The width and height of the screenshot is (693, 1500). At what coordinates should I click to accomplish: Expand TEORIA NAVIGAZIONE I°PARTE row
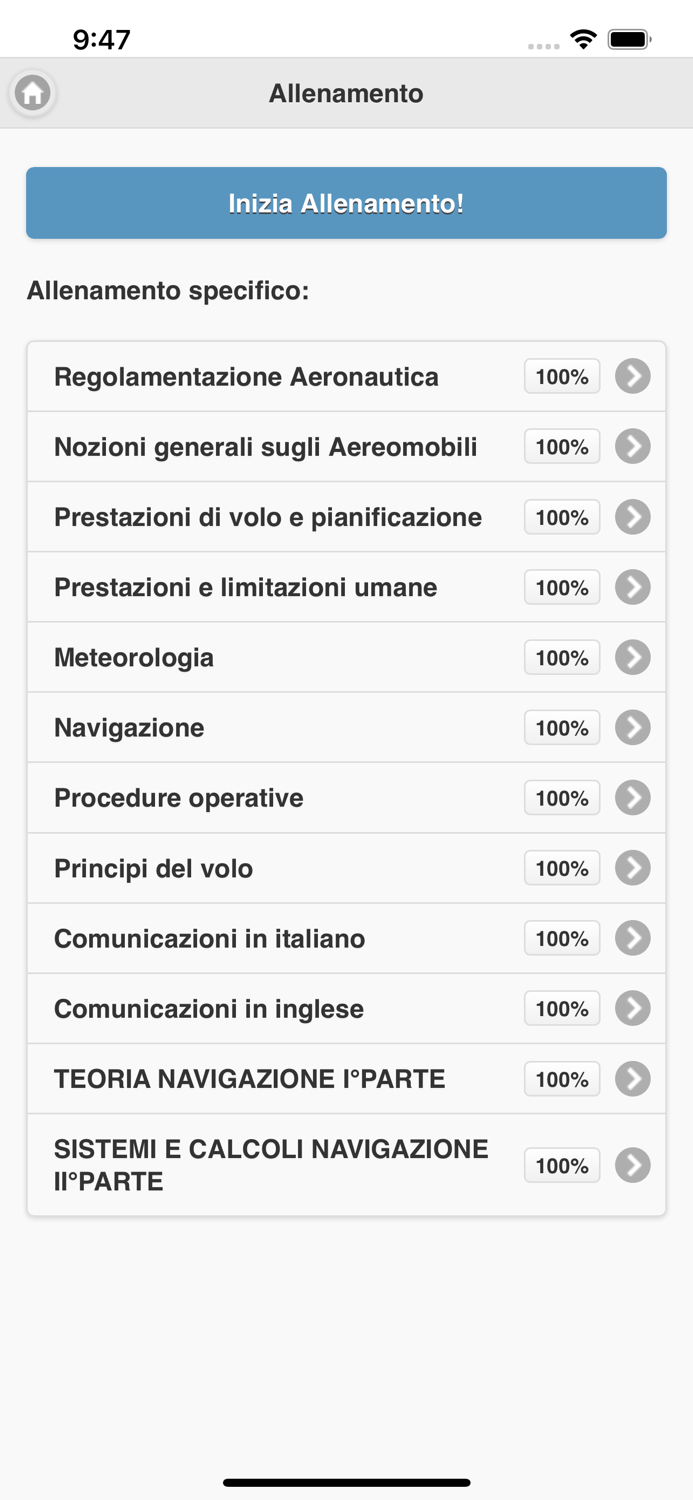(x=633, y=1078)
